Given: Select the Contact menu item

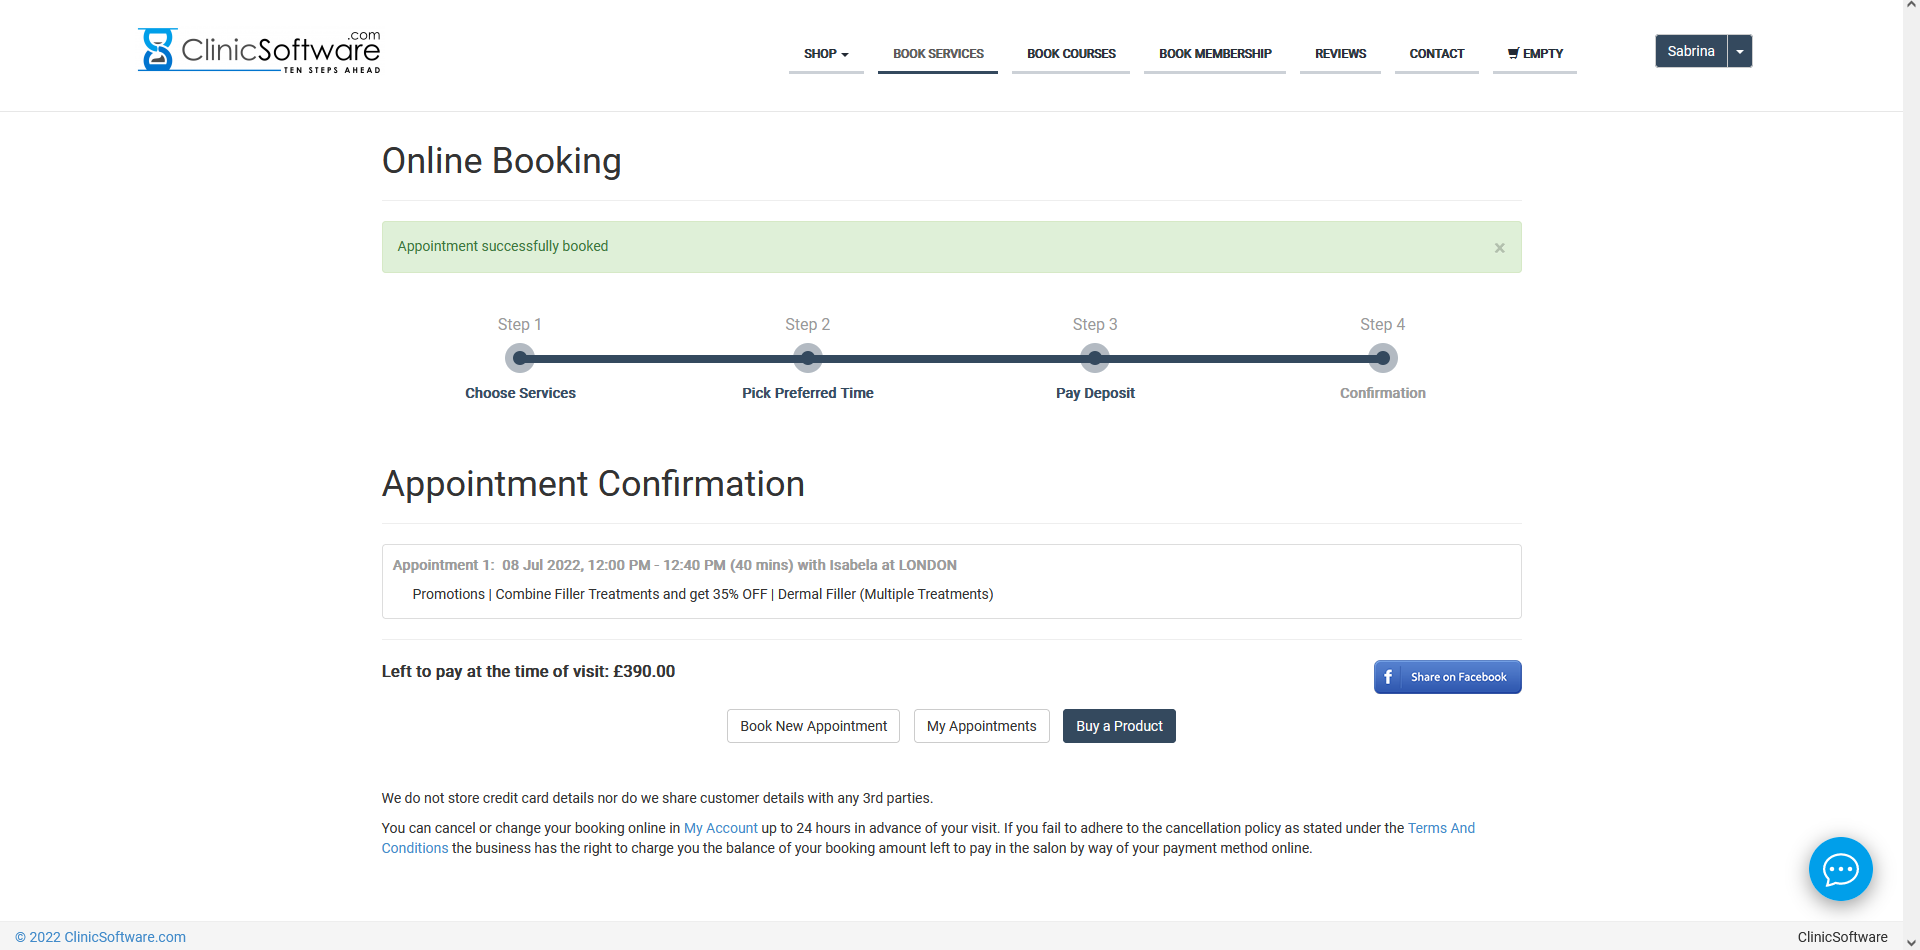Looking at the screenshot, I should (x=1436, y=54).
